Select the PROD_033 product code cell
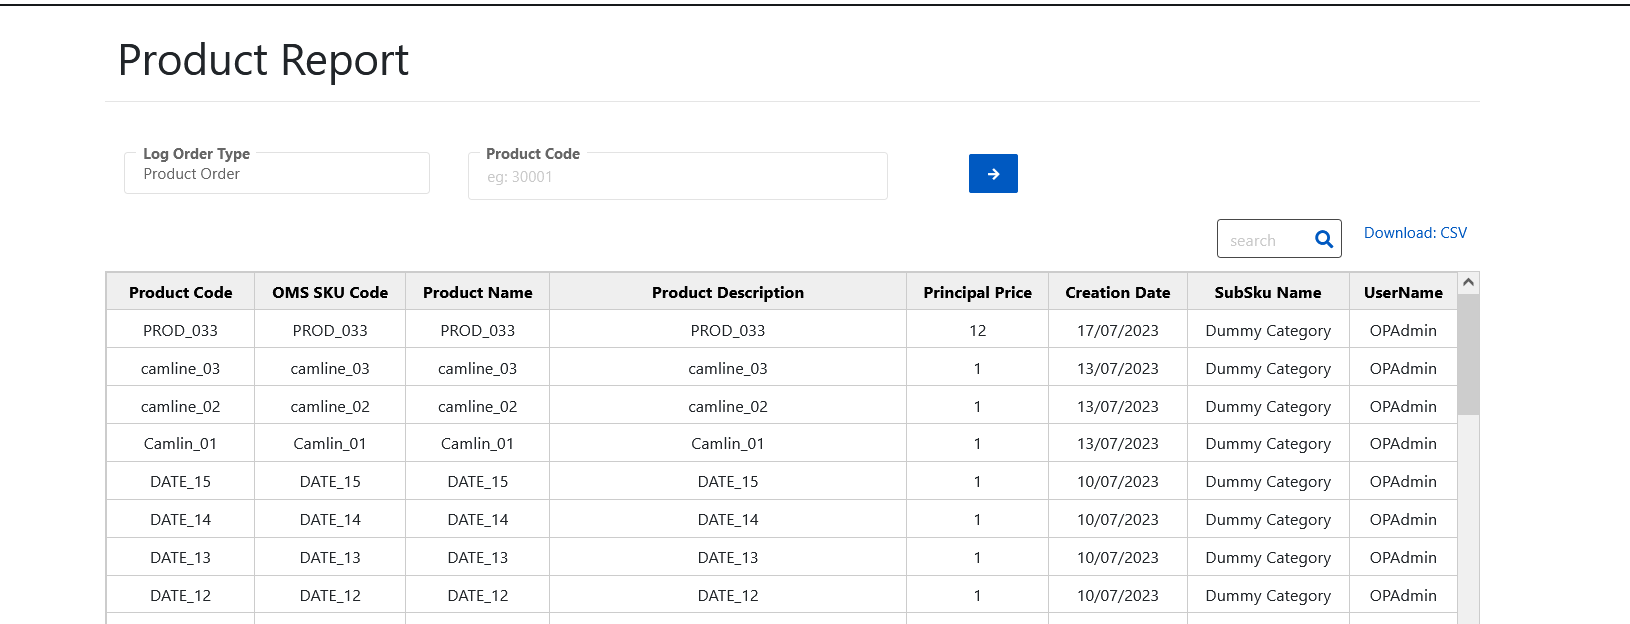This screenshot has width=1630, height=624. [x=181, y=330]
